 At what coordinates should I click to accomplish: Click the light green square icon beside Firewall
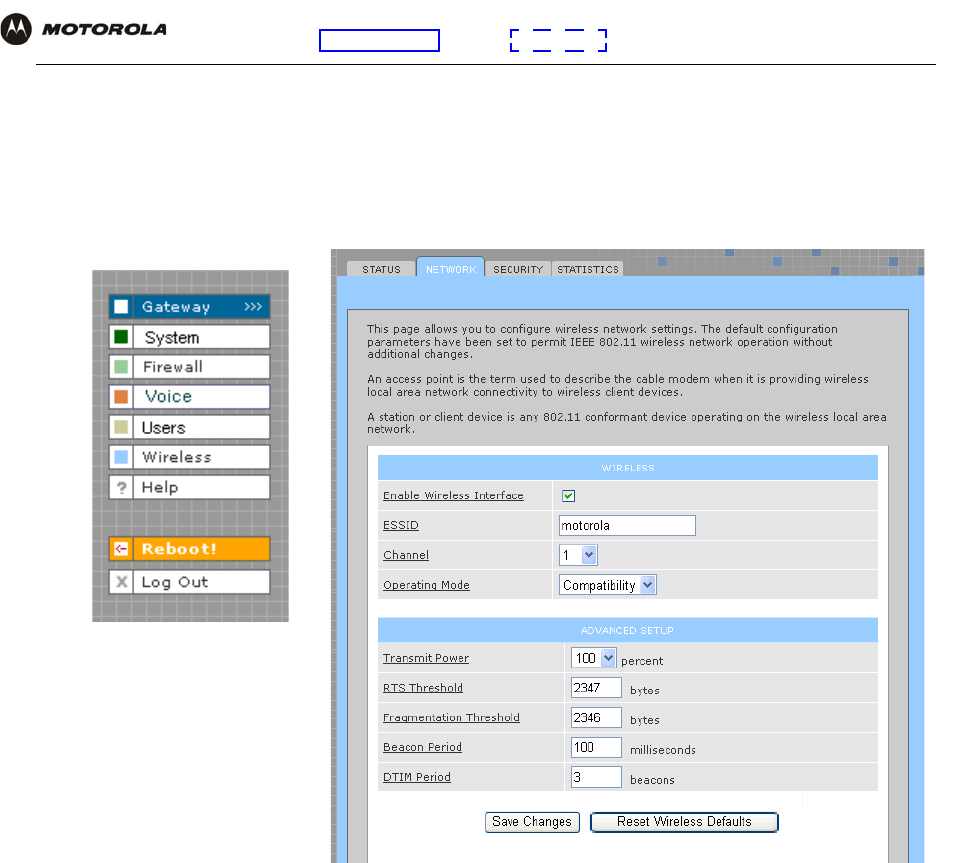[121, 367]
